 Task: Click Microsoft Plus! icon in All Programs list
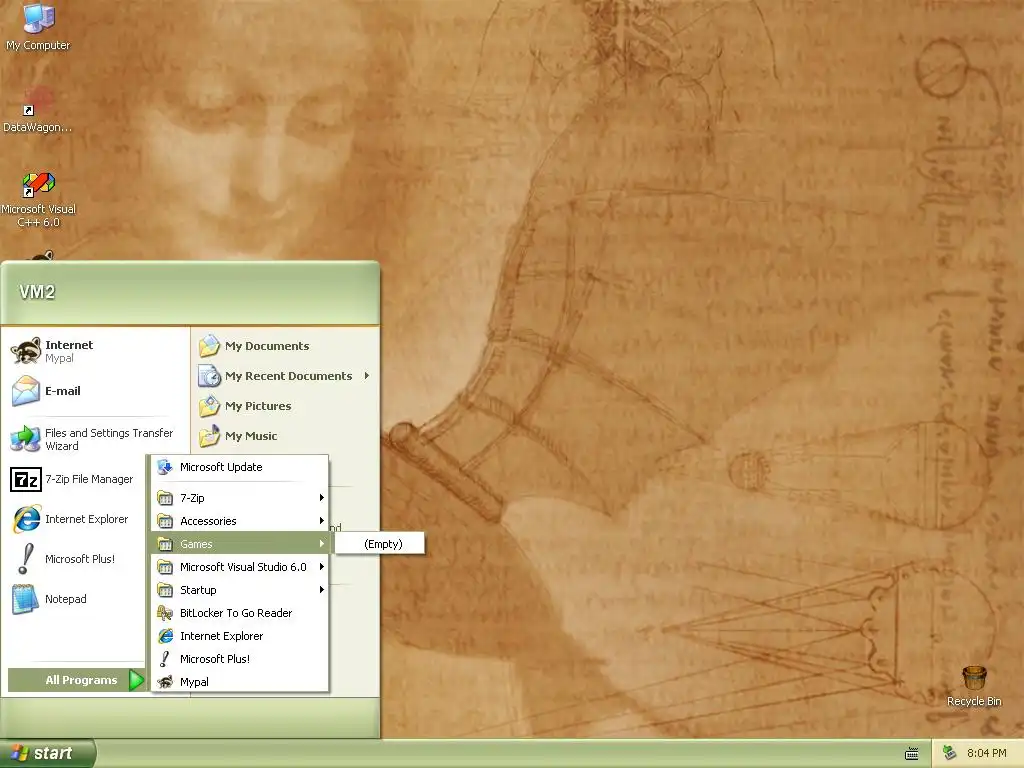[x=166, y=659]
